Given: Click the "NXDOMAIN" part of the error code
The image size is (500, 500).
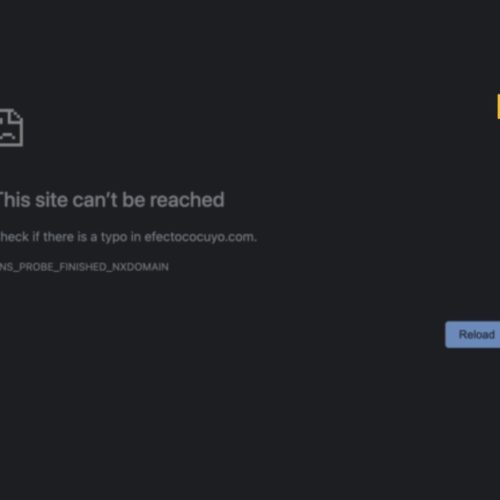Looking at the screenshot, I should pos(140,267).
